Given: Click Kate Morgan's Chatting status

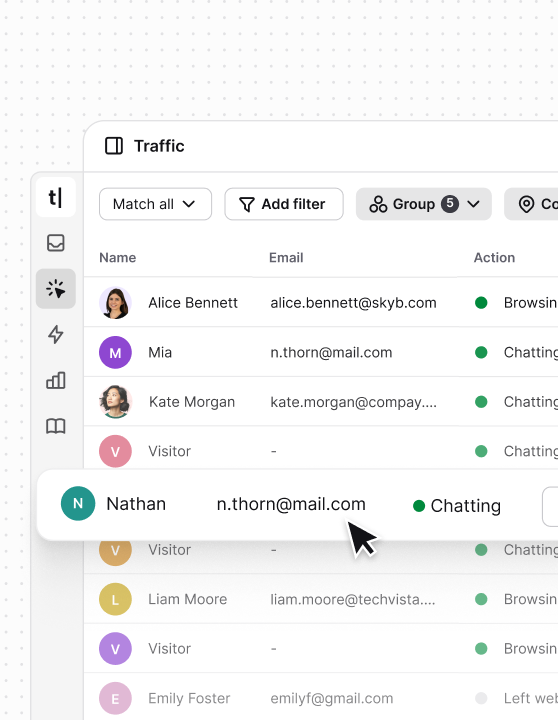Looking at the screenshot, I should (x=516, y=402).
